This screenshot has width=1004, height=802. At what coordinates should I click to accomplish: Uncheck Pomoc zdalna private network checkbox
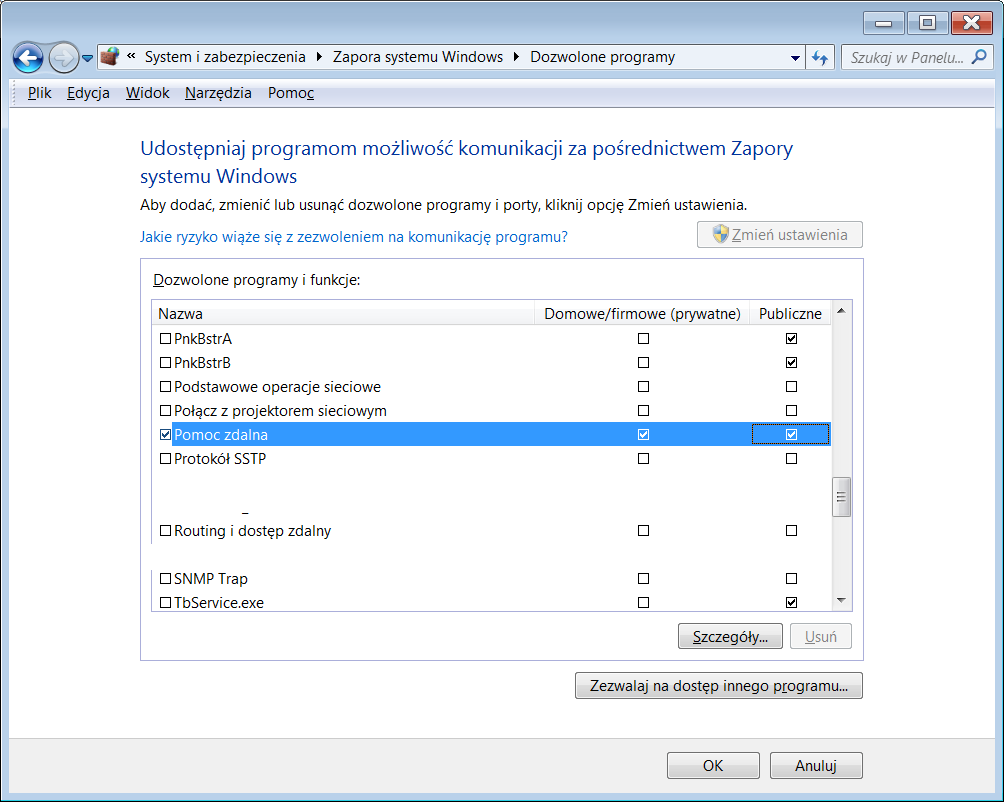pyautogui.click(x=644, y=435)
